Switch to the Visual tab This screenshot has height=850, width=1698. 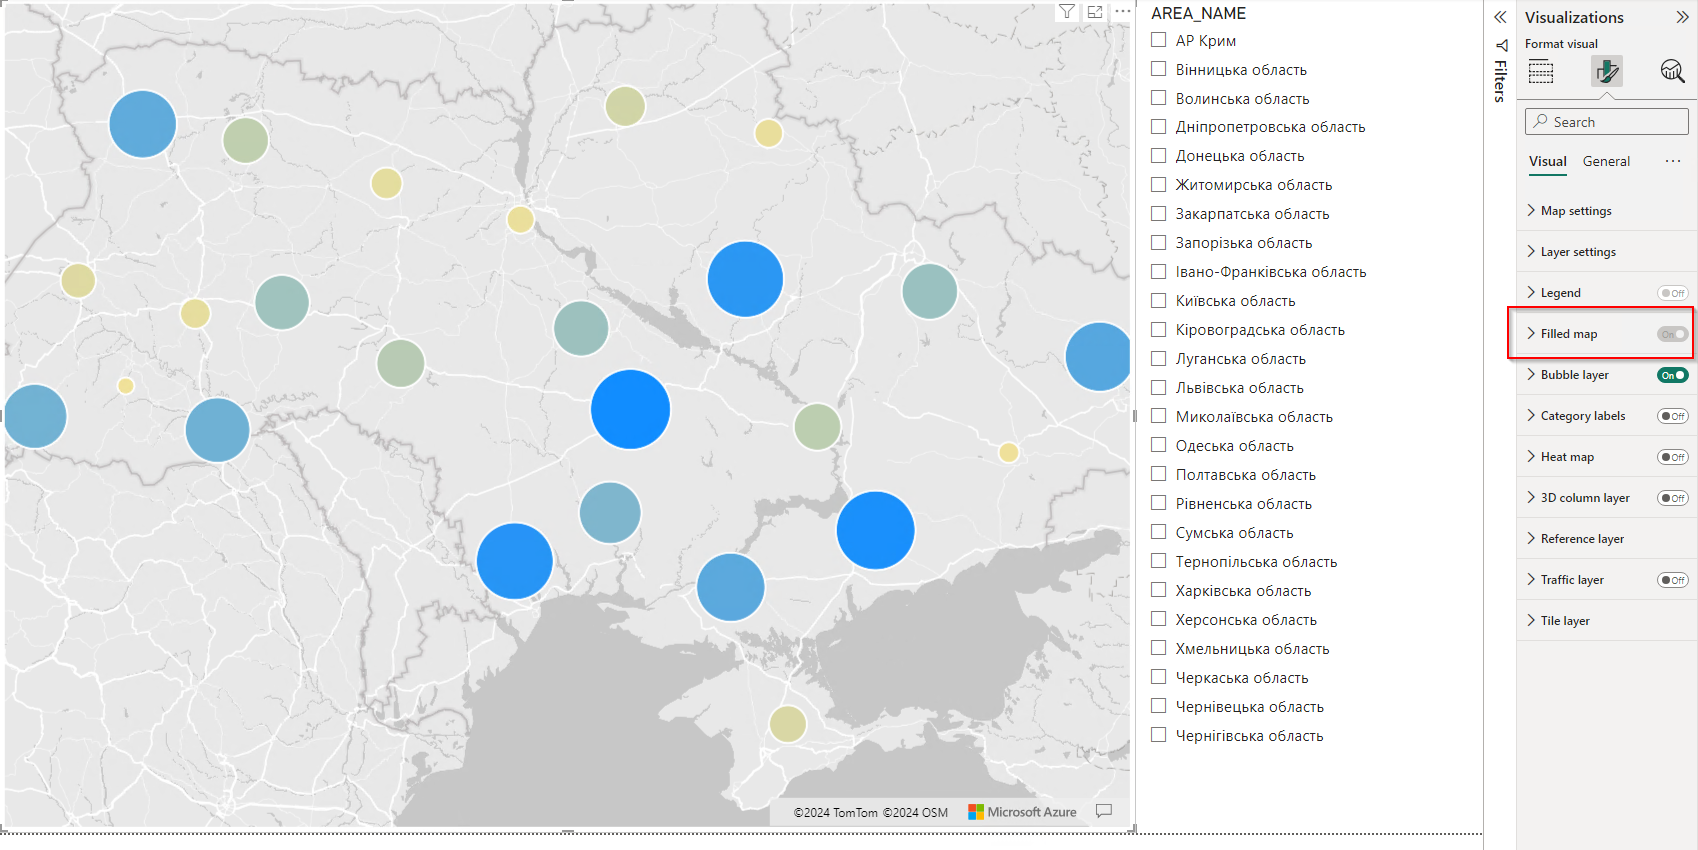1548,161
